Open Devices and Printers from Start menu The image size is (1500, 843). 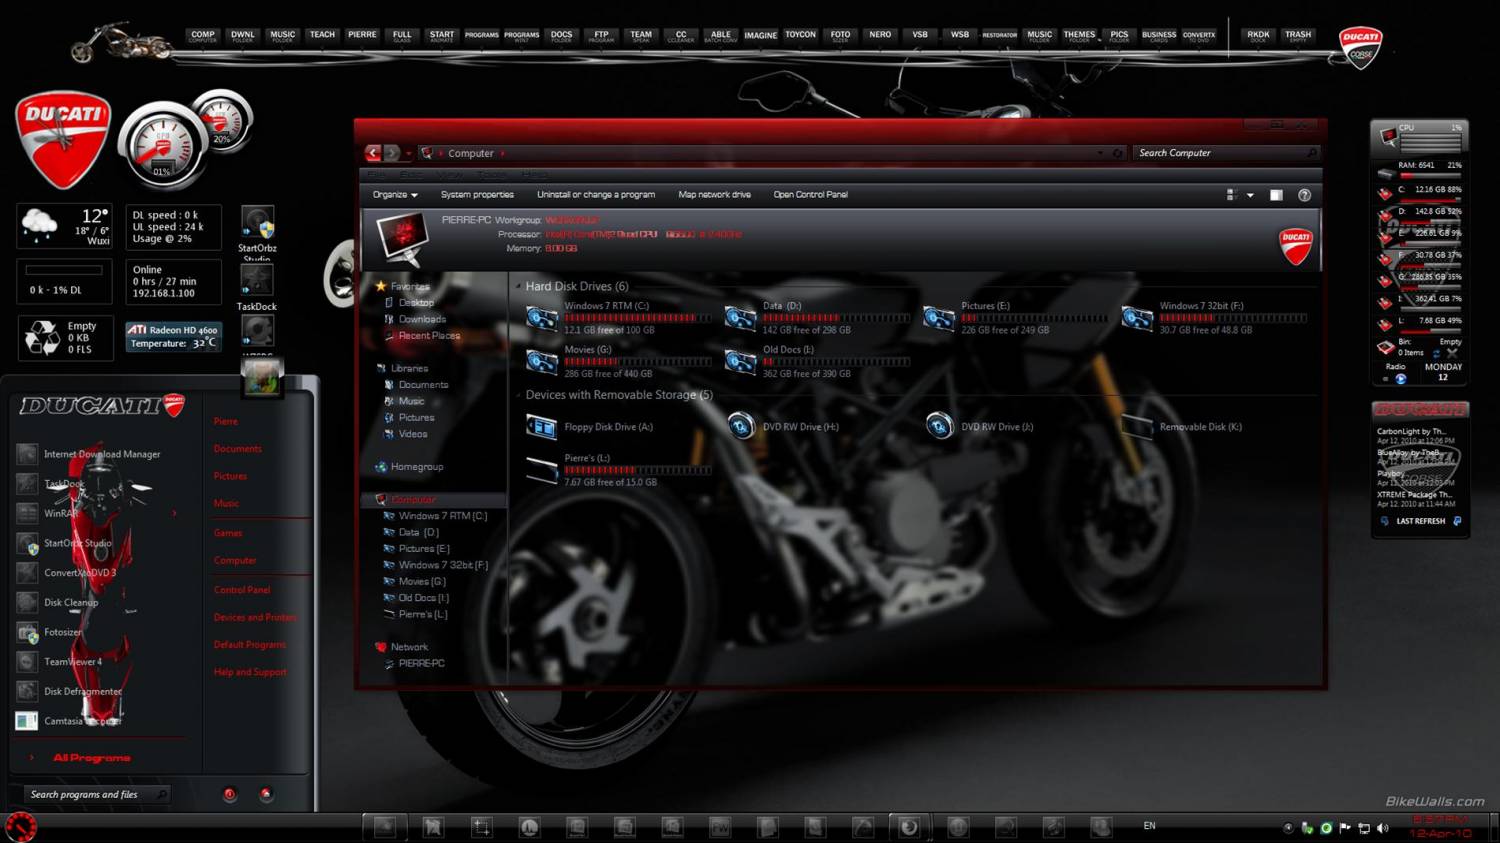(255, 617)
